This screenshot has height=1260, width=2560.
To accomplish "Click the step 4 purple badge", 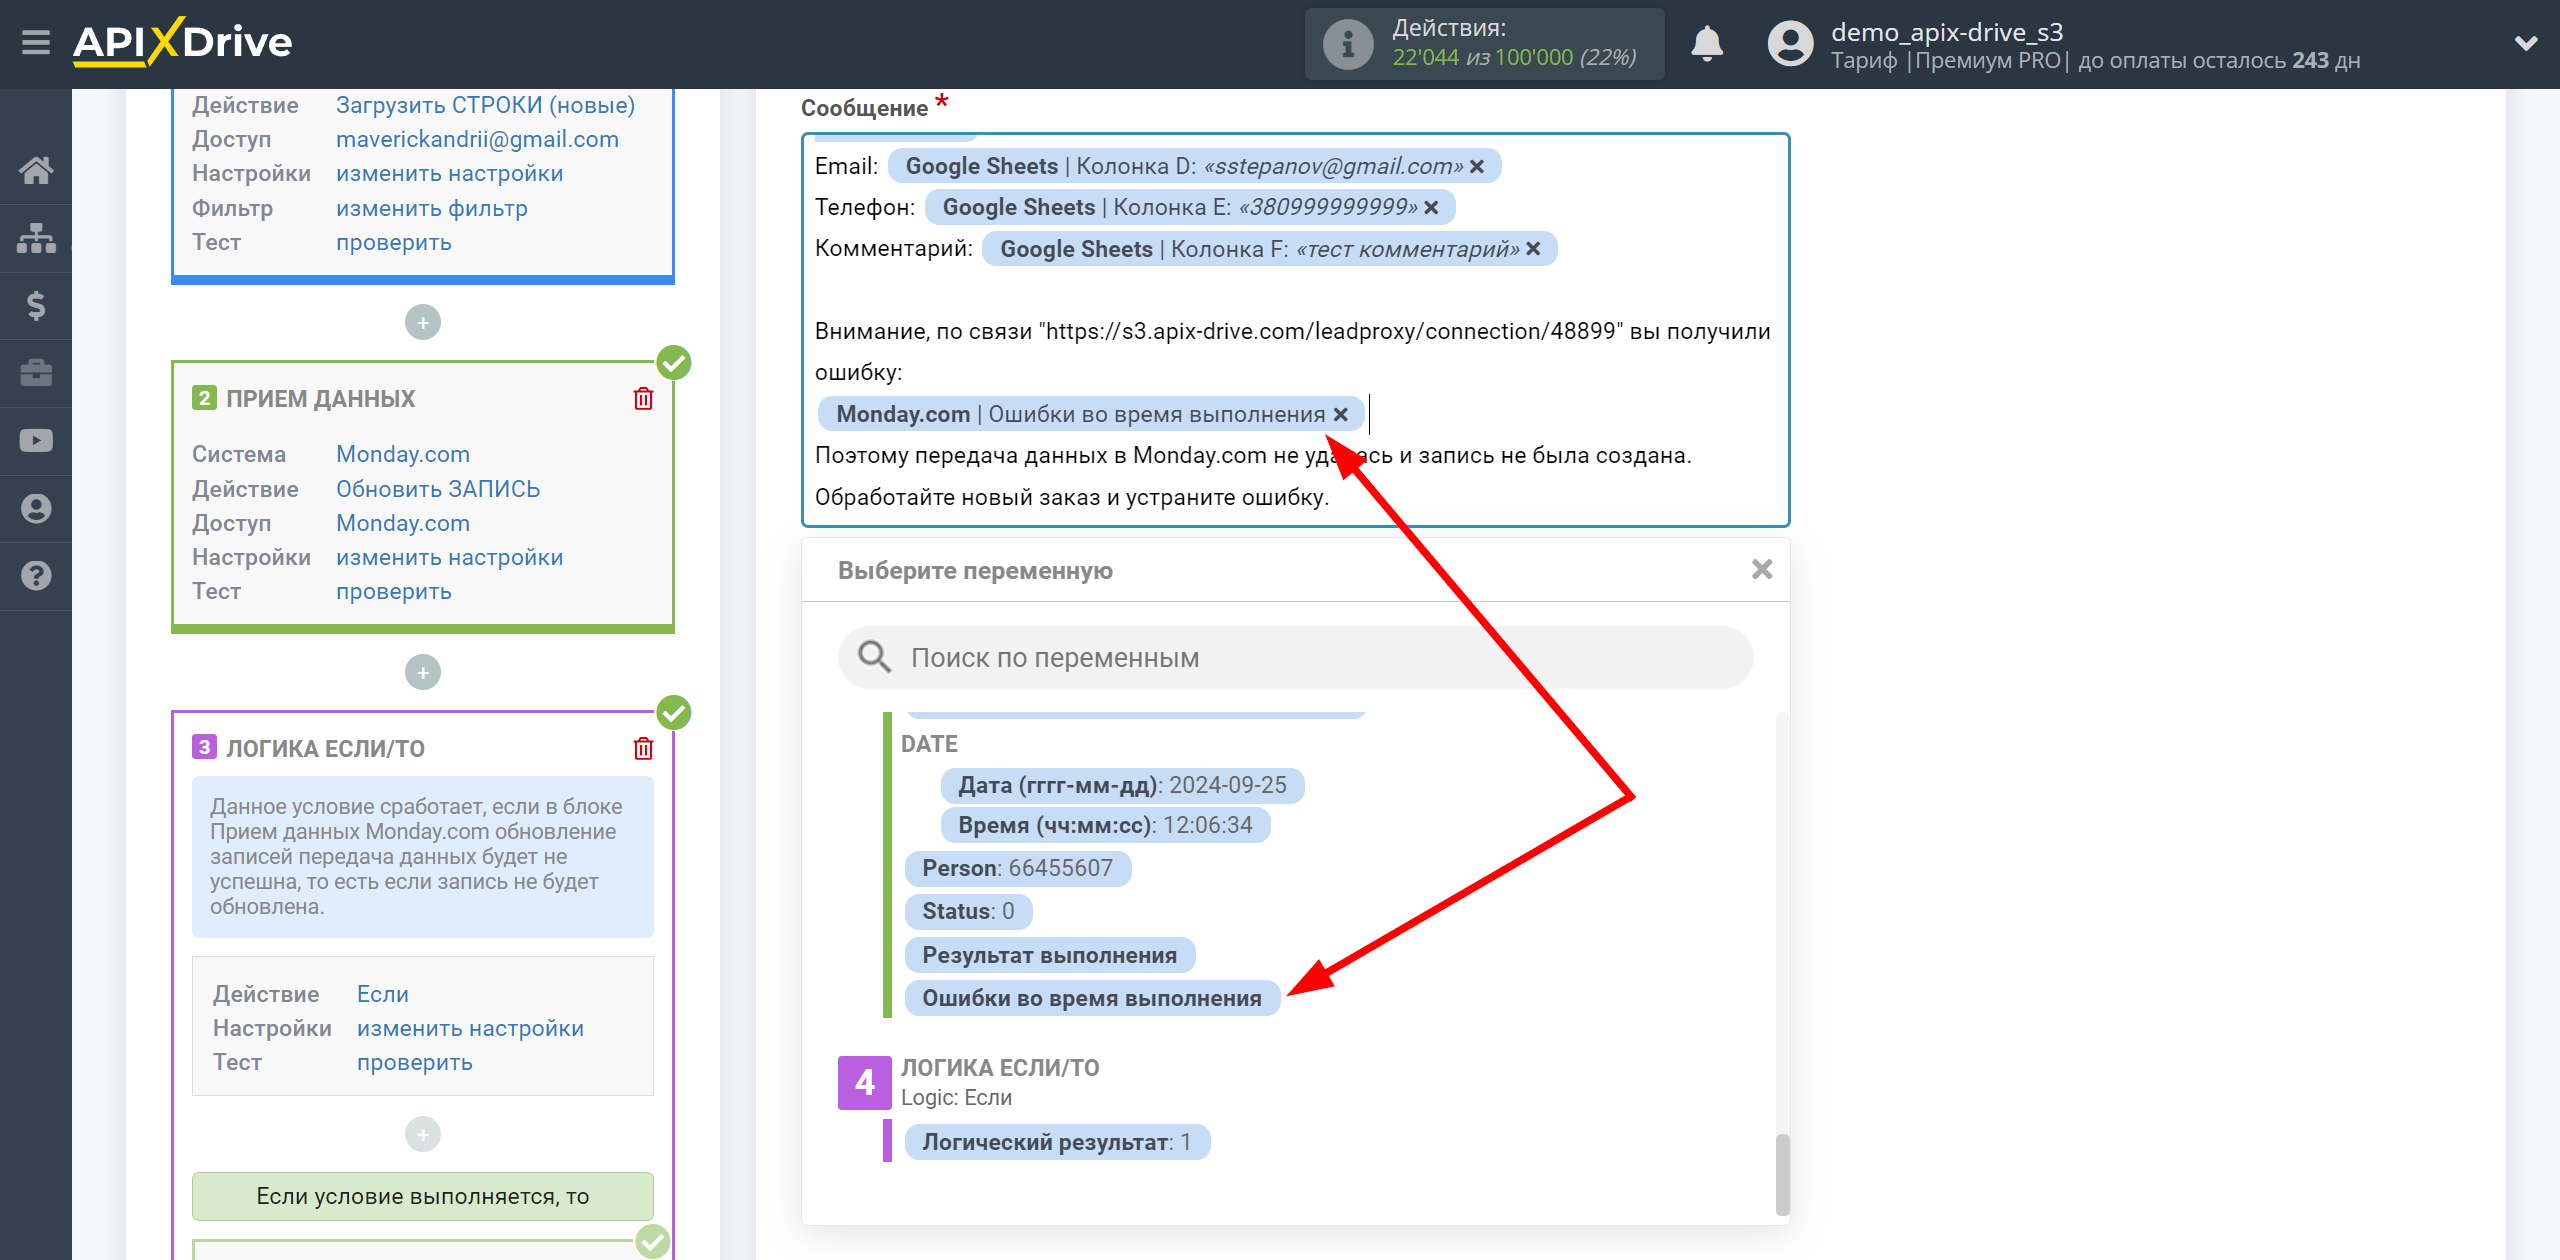I will (x=864, y=1082).
